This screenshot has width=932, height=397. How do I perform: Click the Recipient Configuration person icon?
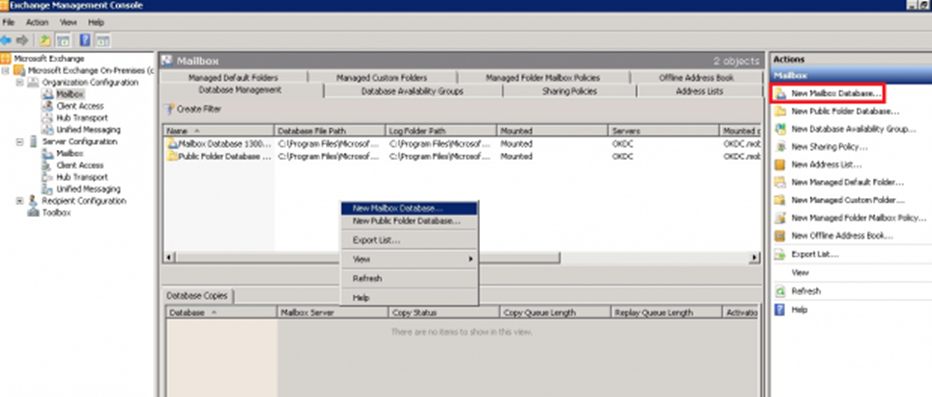33,201
